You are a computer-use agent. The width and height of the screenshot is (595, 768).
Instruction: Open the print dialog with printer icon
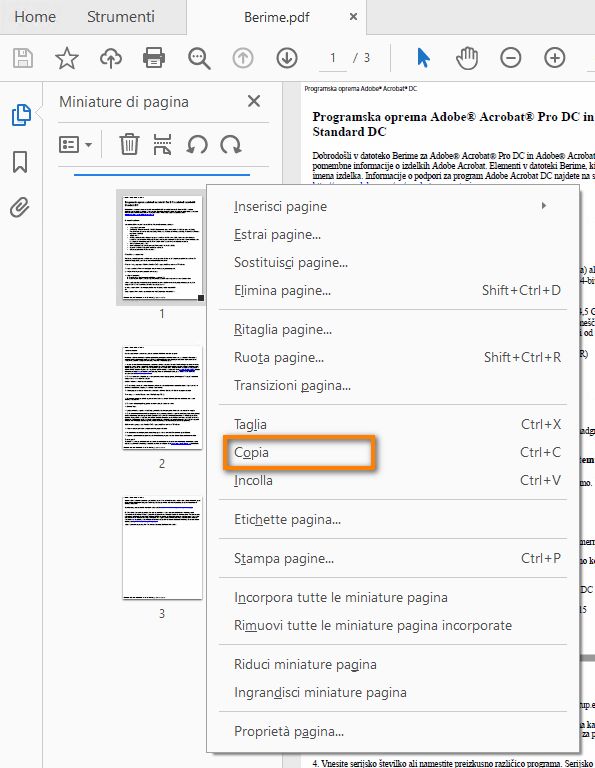click(x=154, y=58)
